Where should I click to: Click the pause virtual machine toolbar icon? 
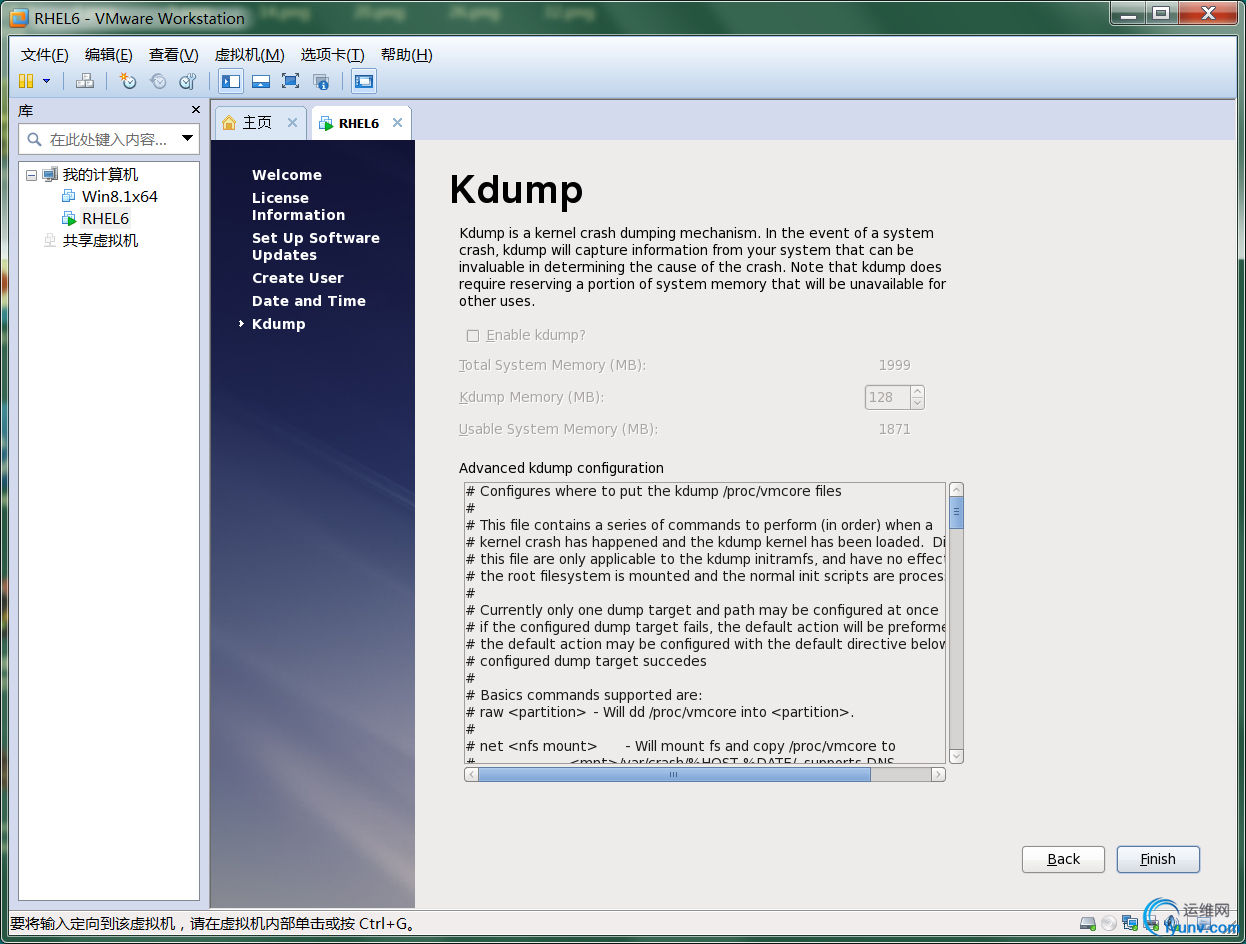click(x=26, y=81)
